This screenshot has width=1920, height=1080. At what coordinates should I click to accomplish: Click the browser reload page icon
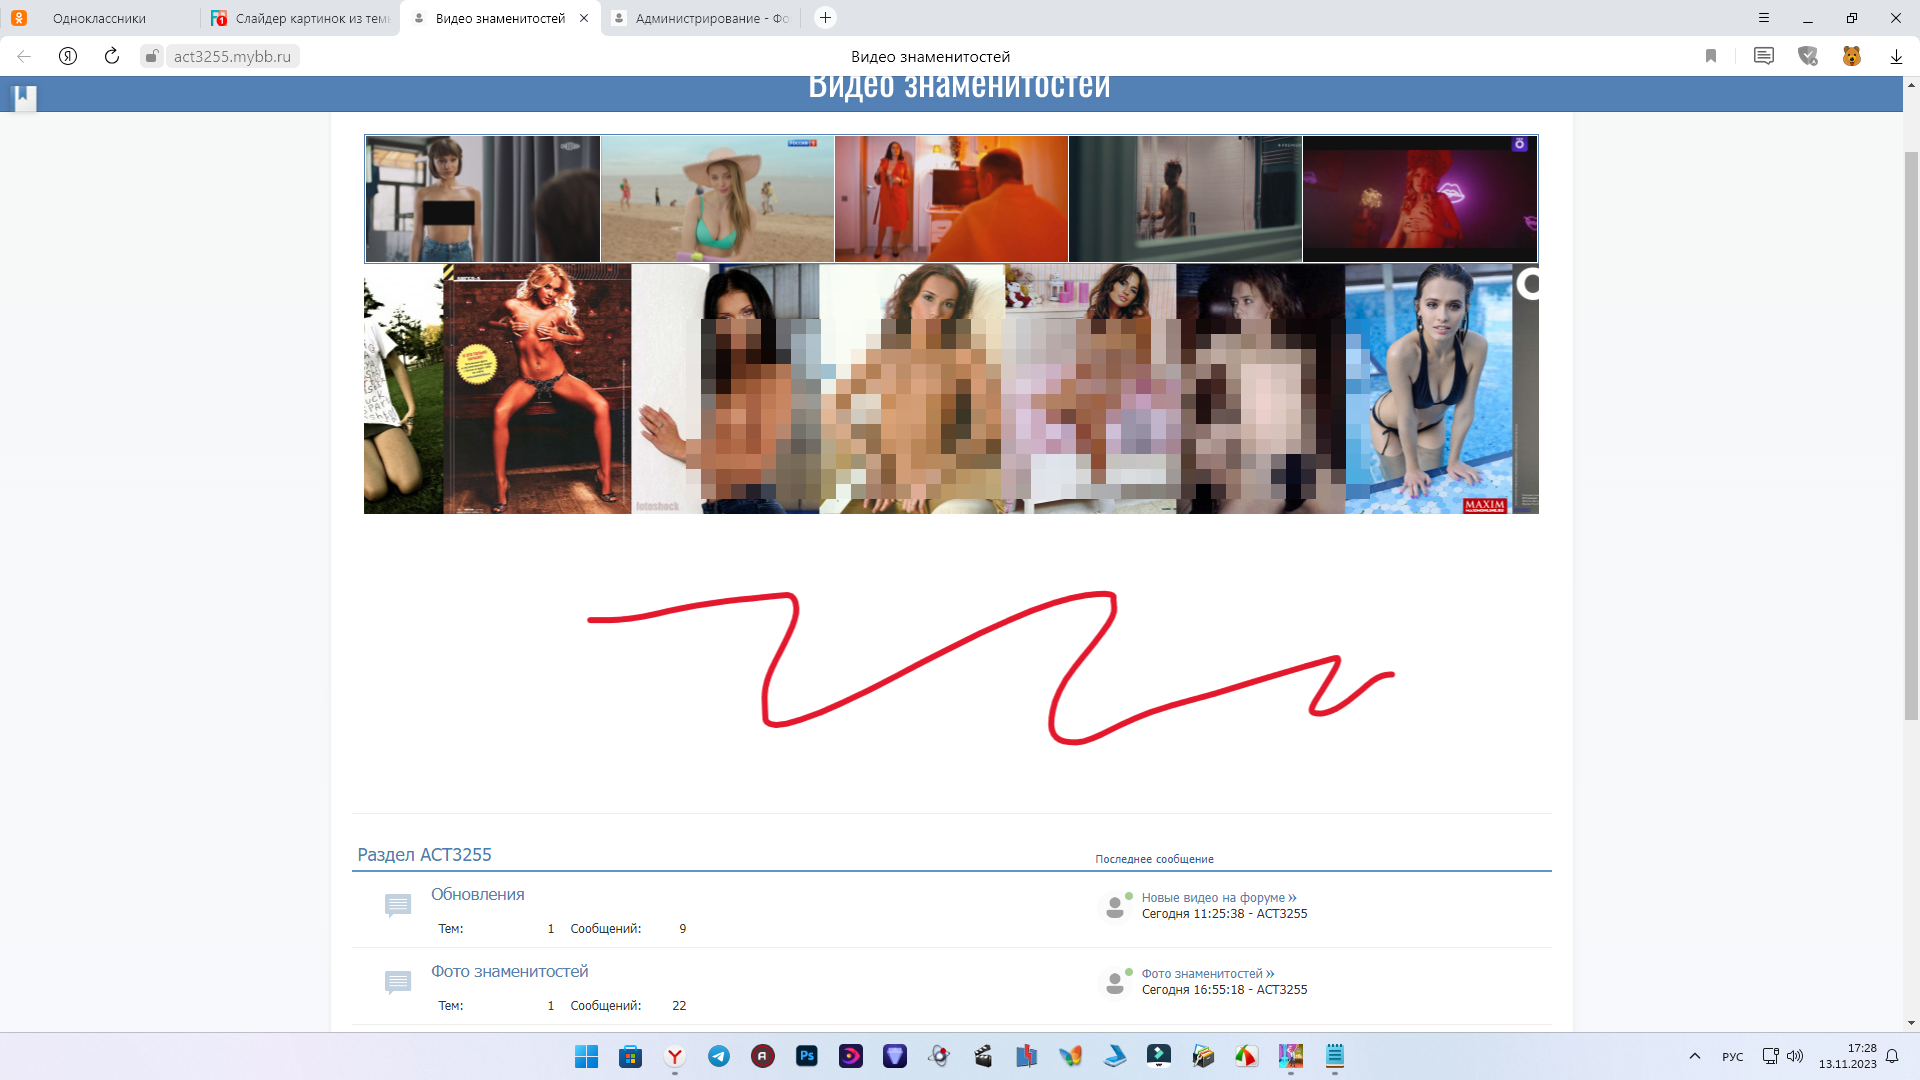click(x=112, y=56)
